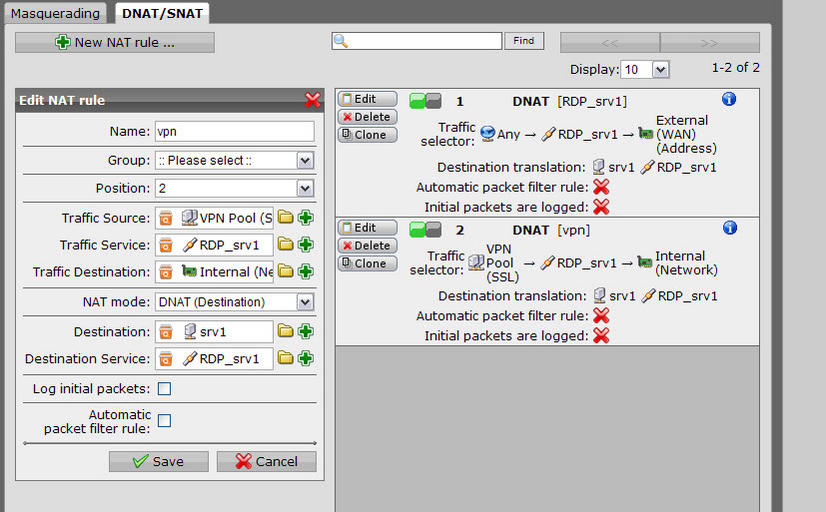The image size is (826, 512).
Task: Click the rule 2 title [vpn]
Action: (x=574, y=230)
